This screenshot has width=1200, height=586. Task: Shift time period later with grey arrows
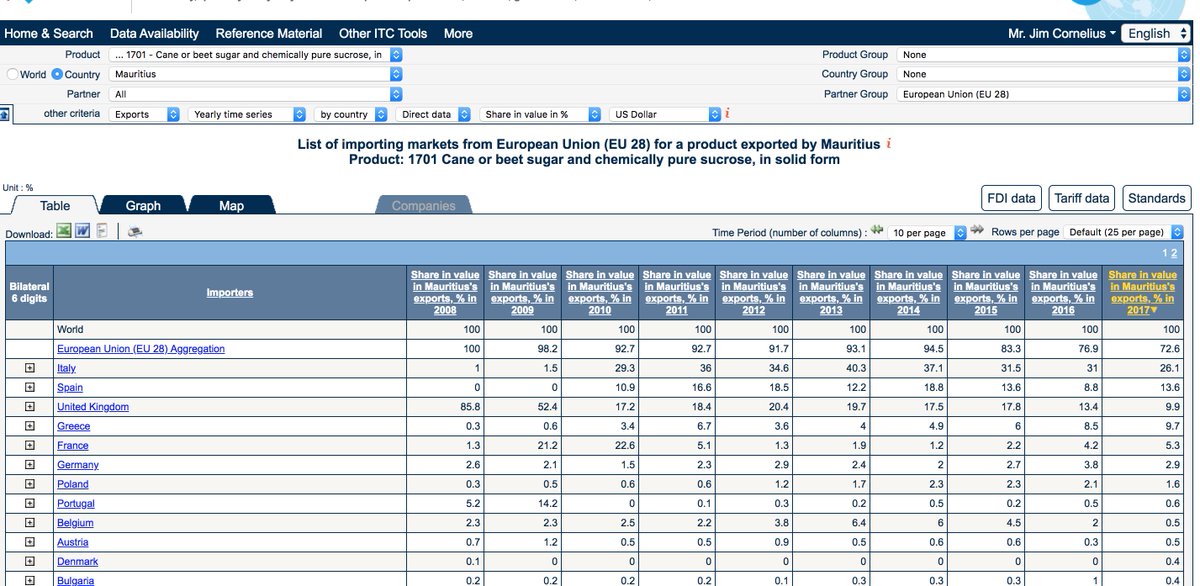click(x=978, y=231)
